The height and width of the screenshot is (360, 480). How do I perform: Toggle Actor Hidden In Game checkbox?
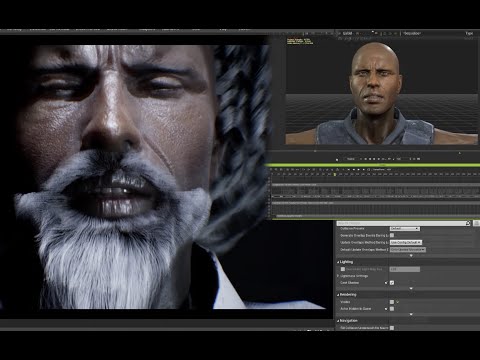pos(392,309)
